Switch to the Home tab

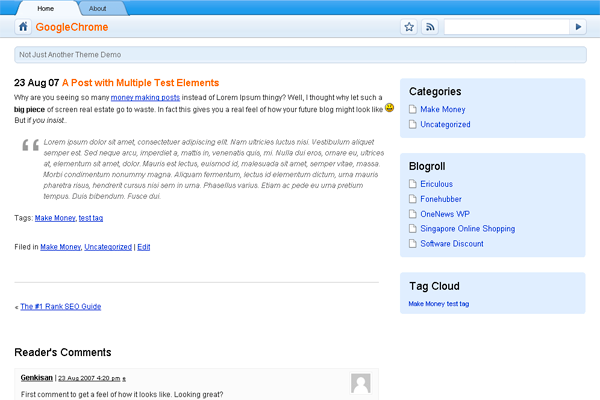pyautogui.click(x=46, y=8)
